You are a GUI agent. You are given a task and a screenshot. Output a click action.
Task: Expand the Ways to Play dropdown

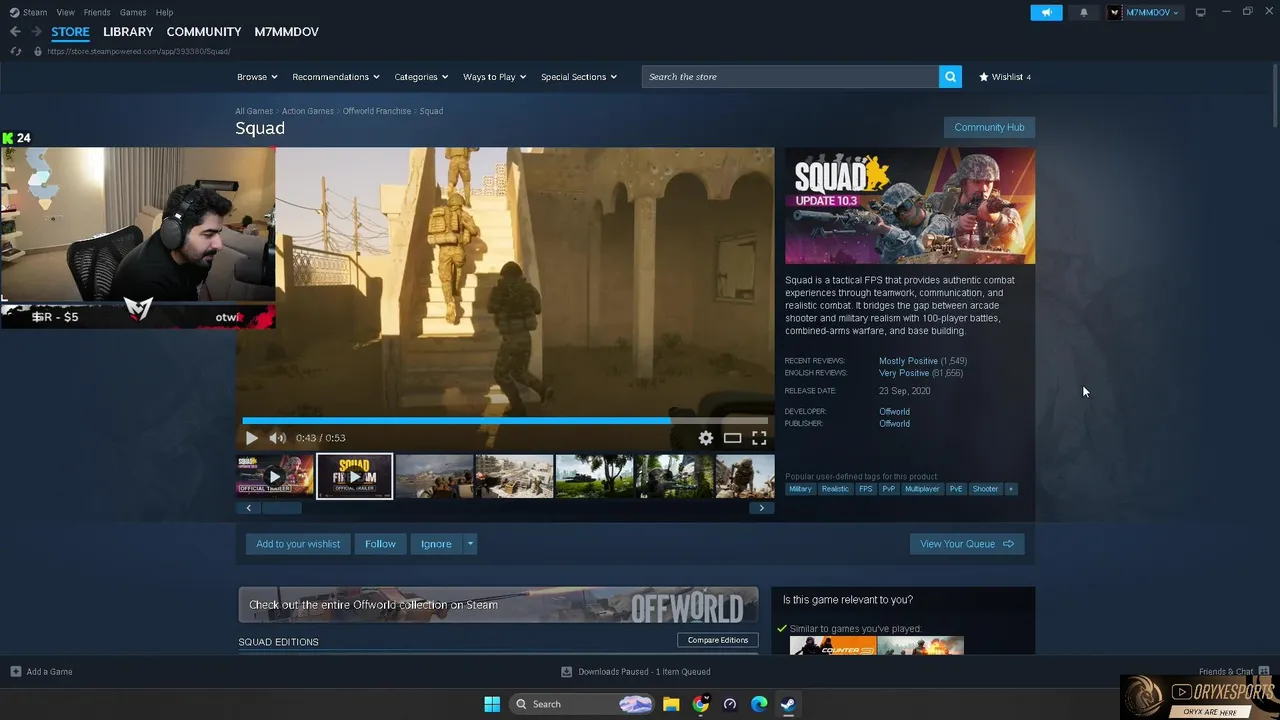pyautogui.click(x=494, y=77)
